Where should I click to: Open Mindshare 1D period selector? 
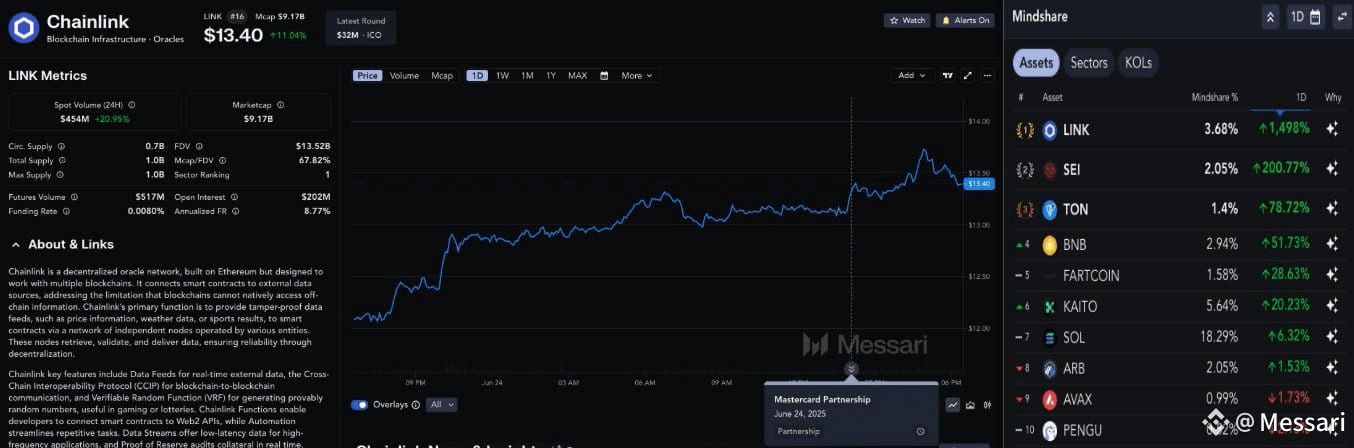click(x=1305, y=17)
